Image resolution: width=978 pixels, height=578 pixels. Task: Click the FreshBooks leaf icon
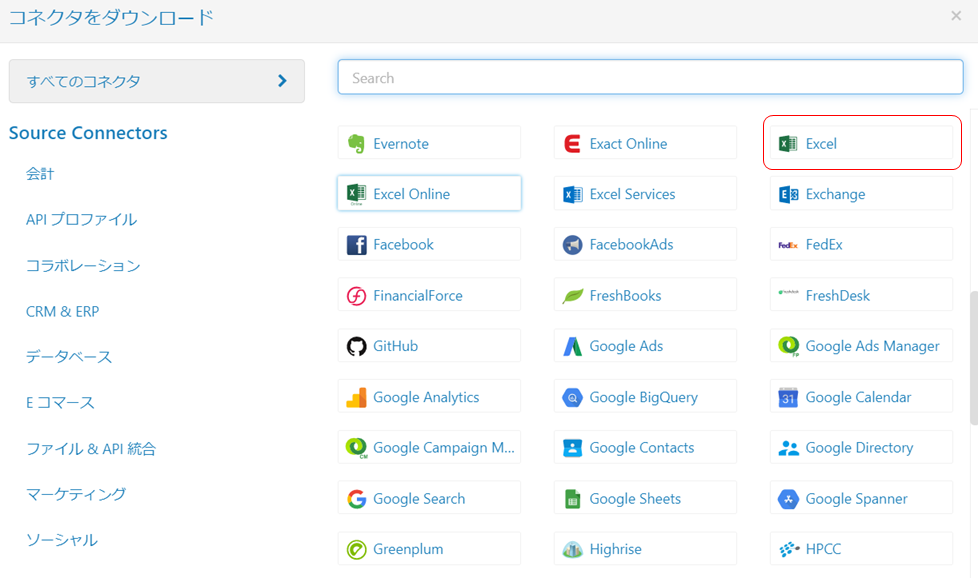572,296
